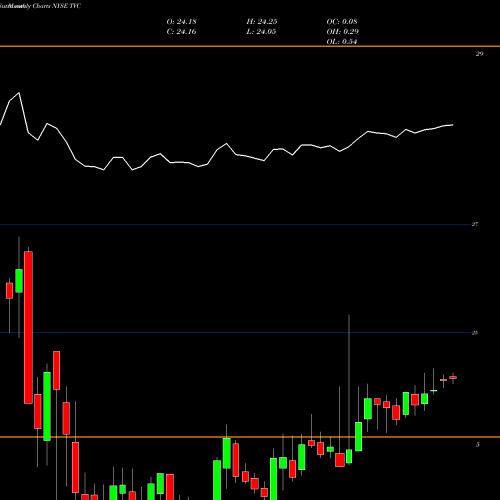This screenshot has height=500, width=500.
Task: Click the 'OL: 0.54' reading
Action: [342, 42]
